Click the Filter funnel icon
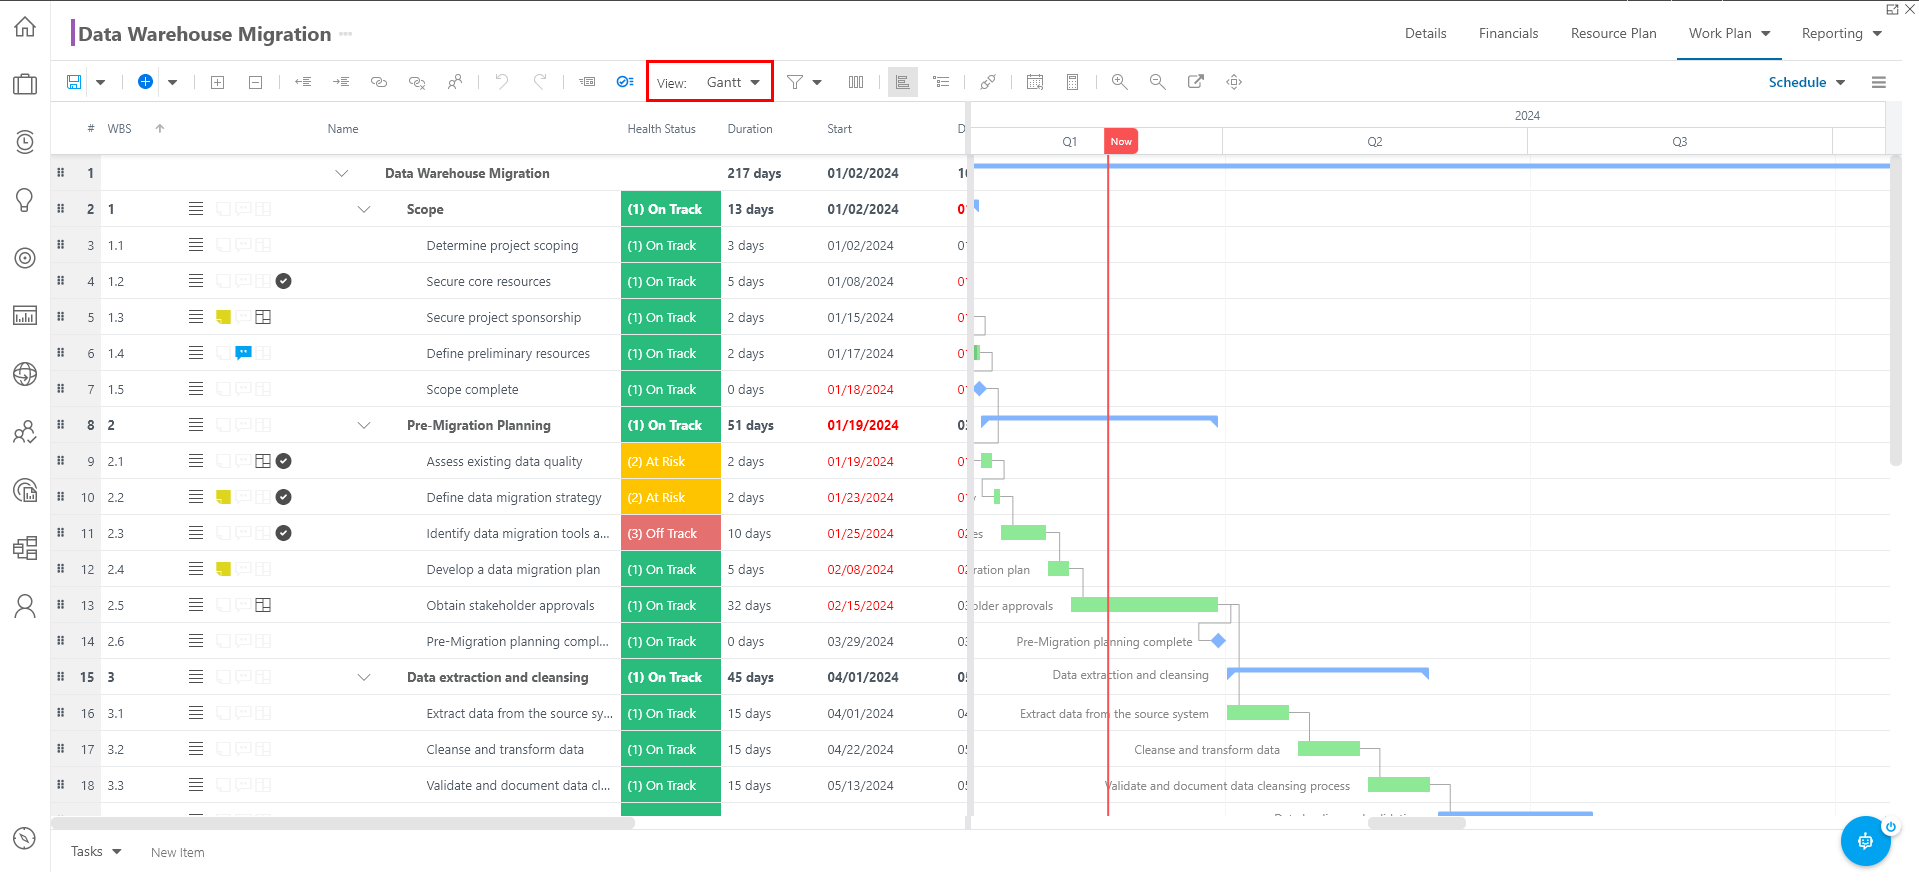 795,82
